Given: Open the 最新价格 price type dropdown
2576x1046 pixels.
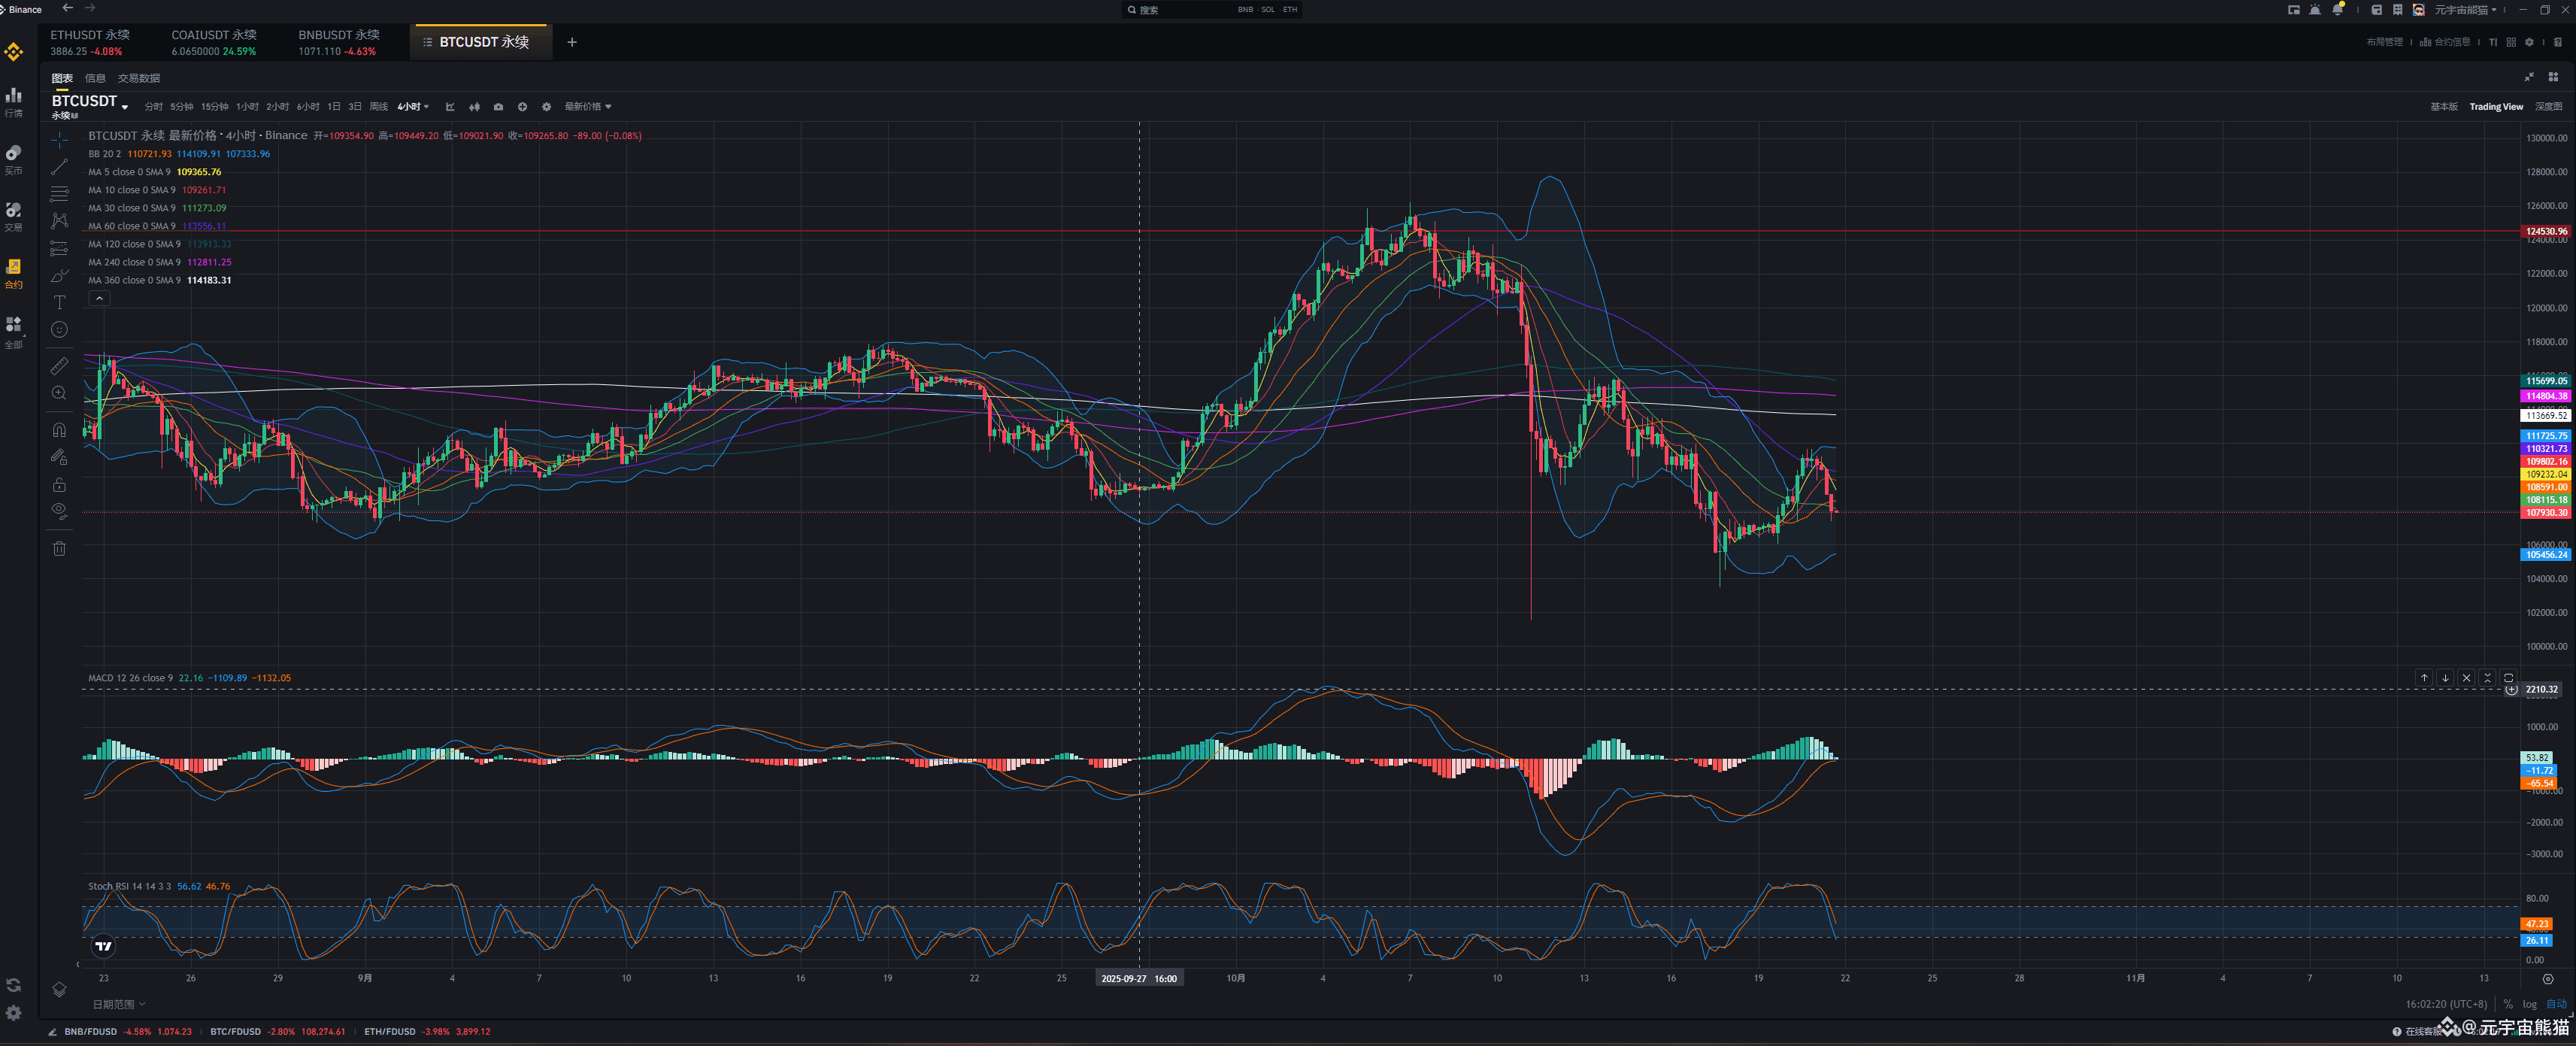Looking at the screenshot, I should pos(587,107).
